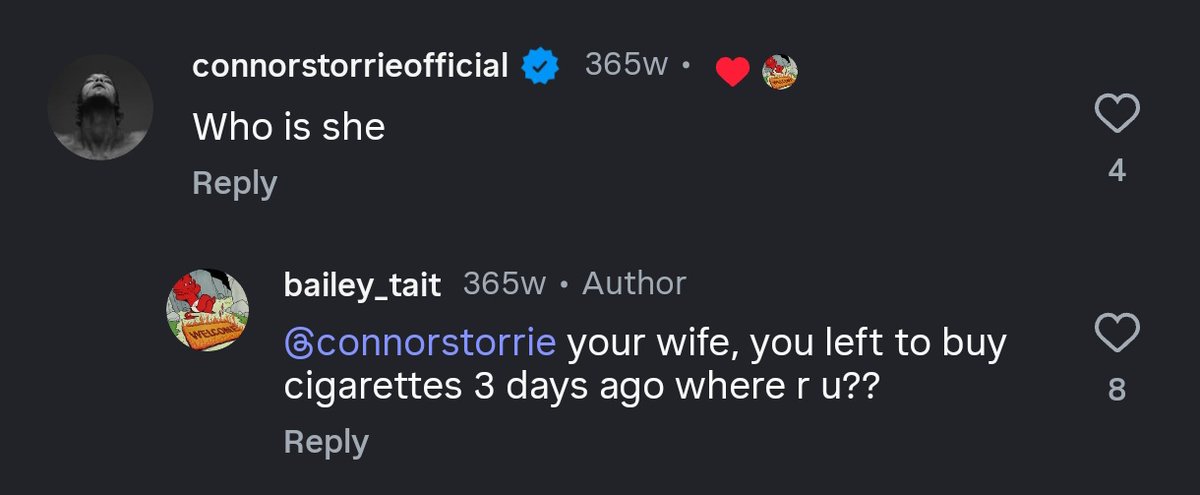Click the "Who is she" comment text

click(288, 126)
